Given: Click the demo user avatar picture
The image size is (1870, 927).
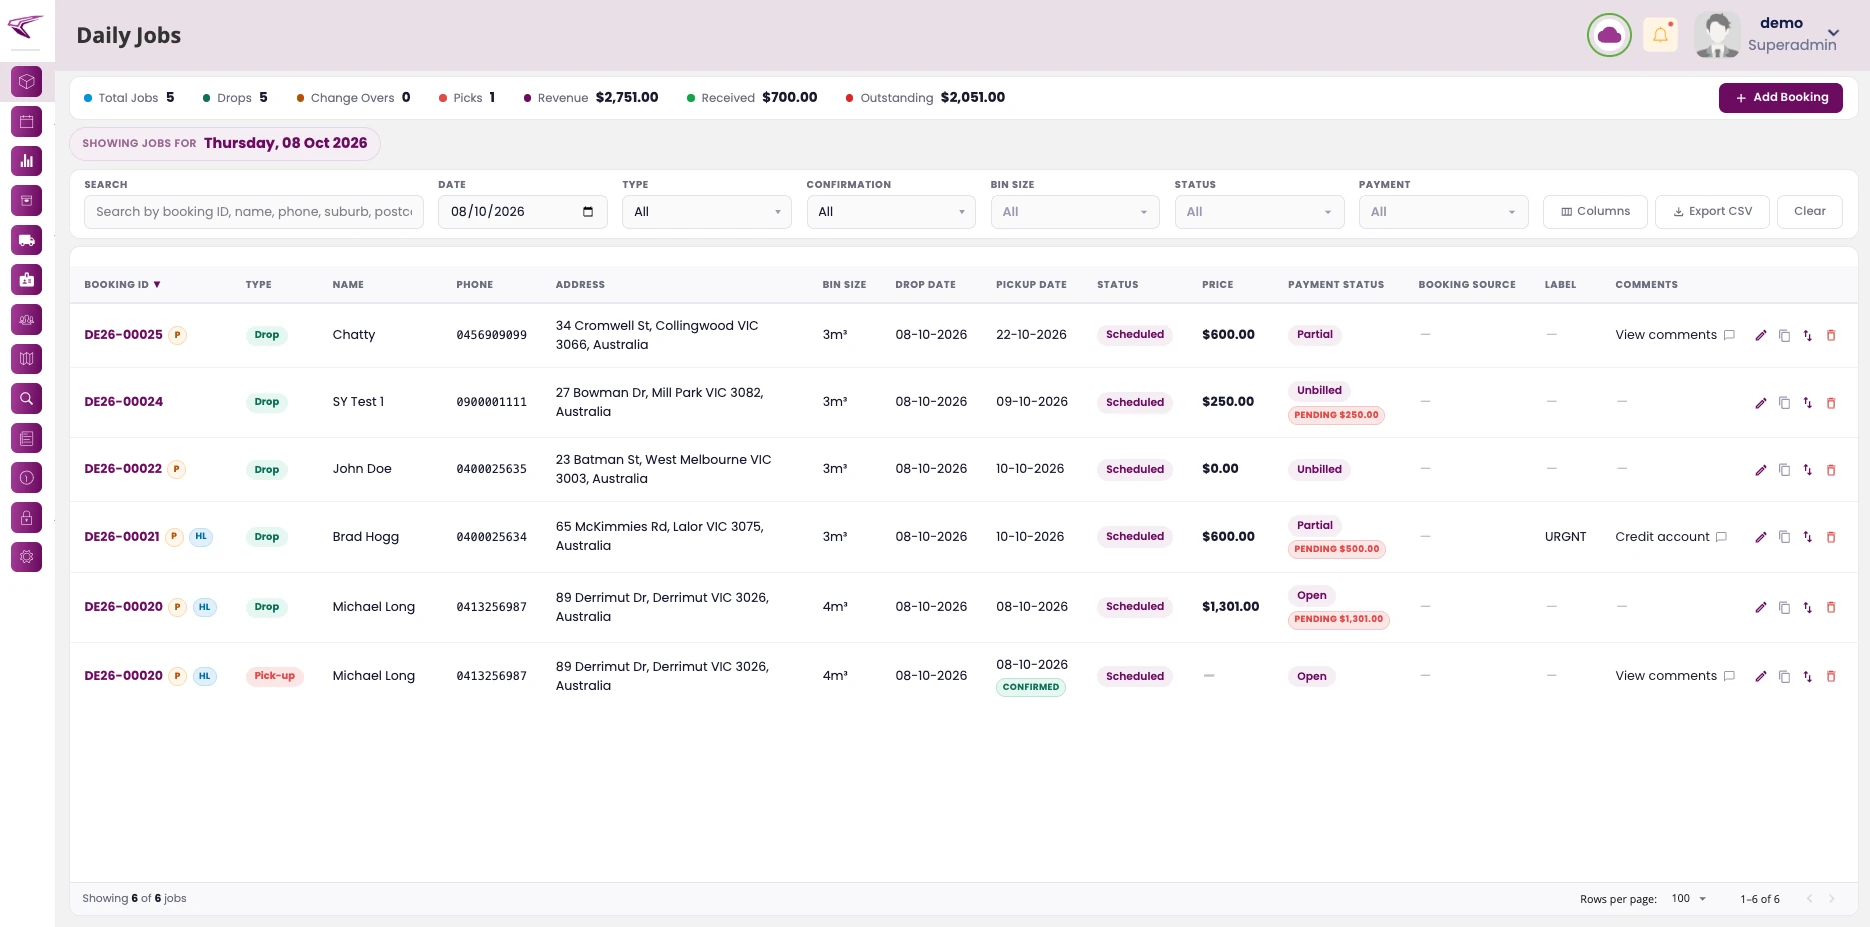Looking at the screenshot, I should click(1717, 35).
